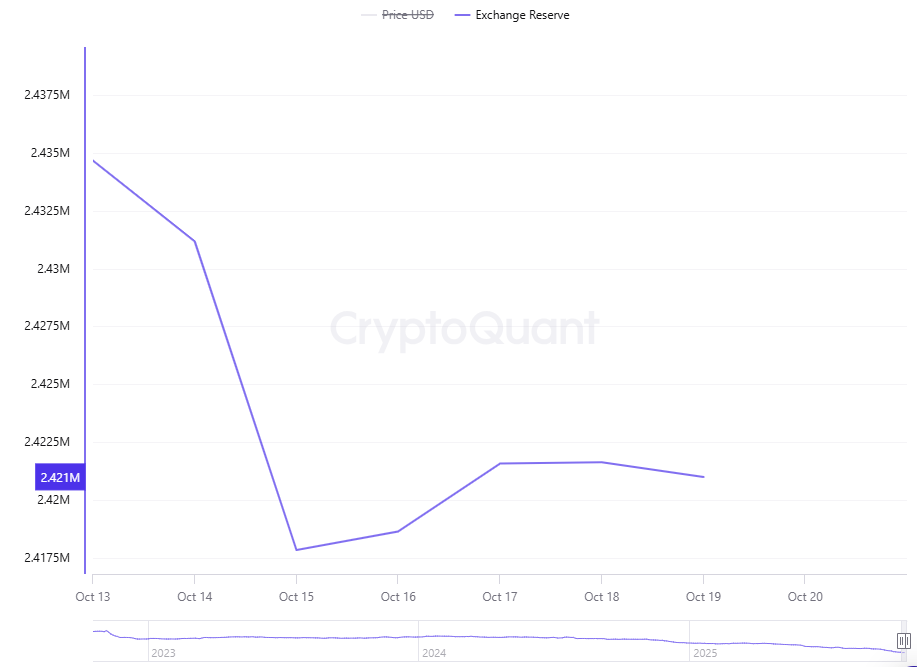Click the final Oct 19 data point
This screenshot has width=917, height=667.
pyautogui.click(x=703, y=477)
